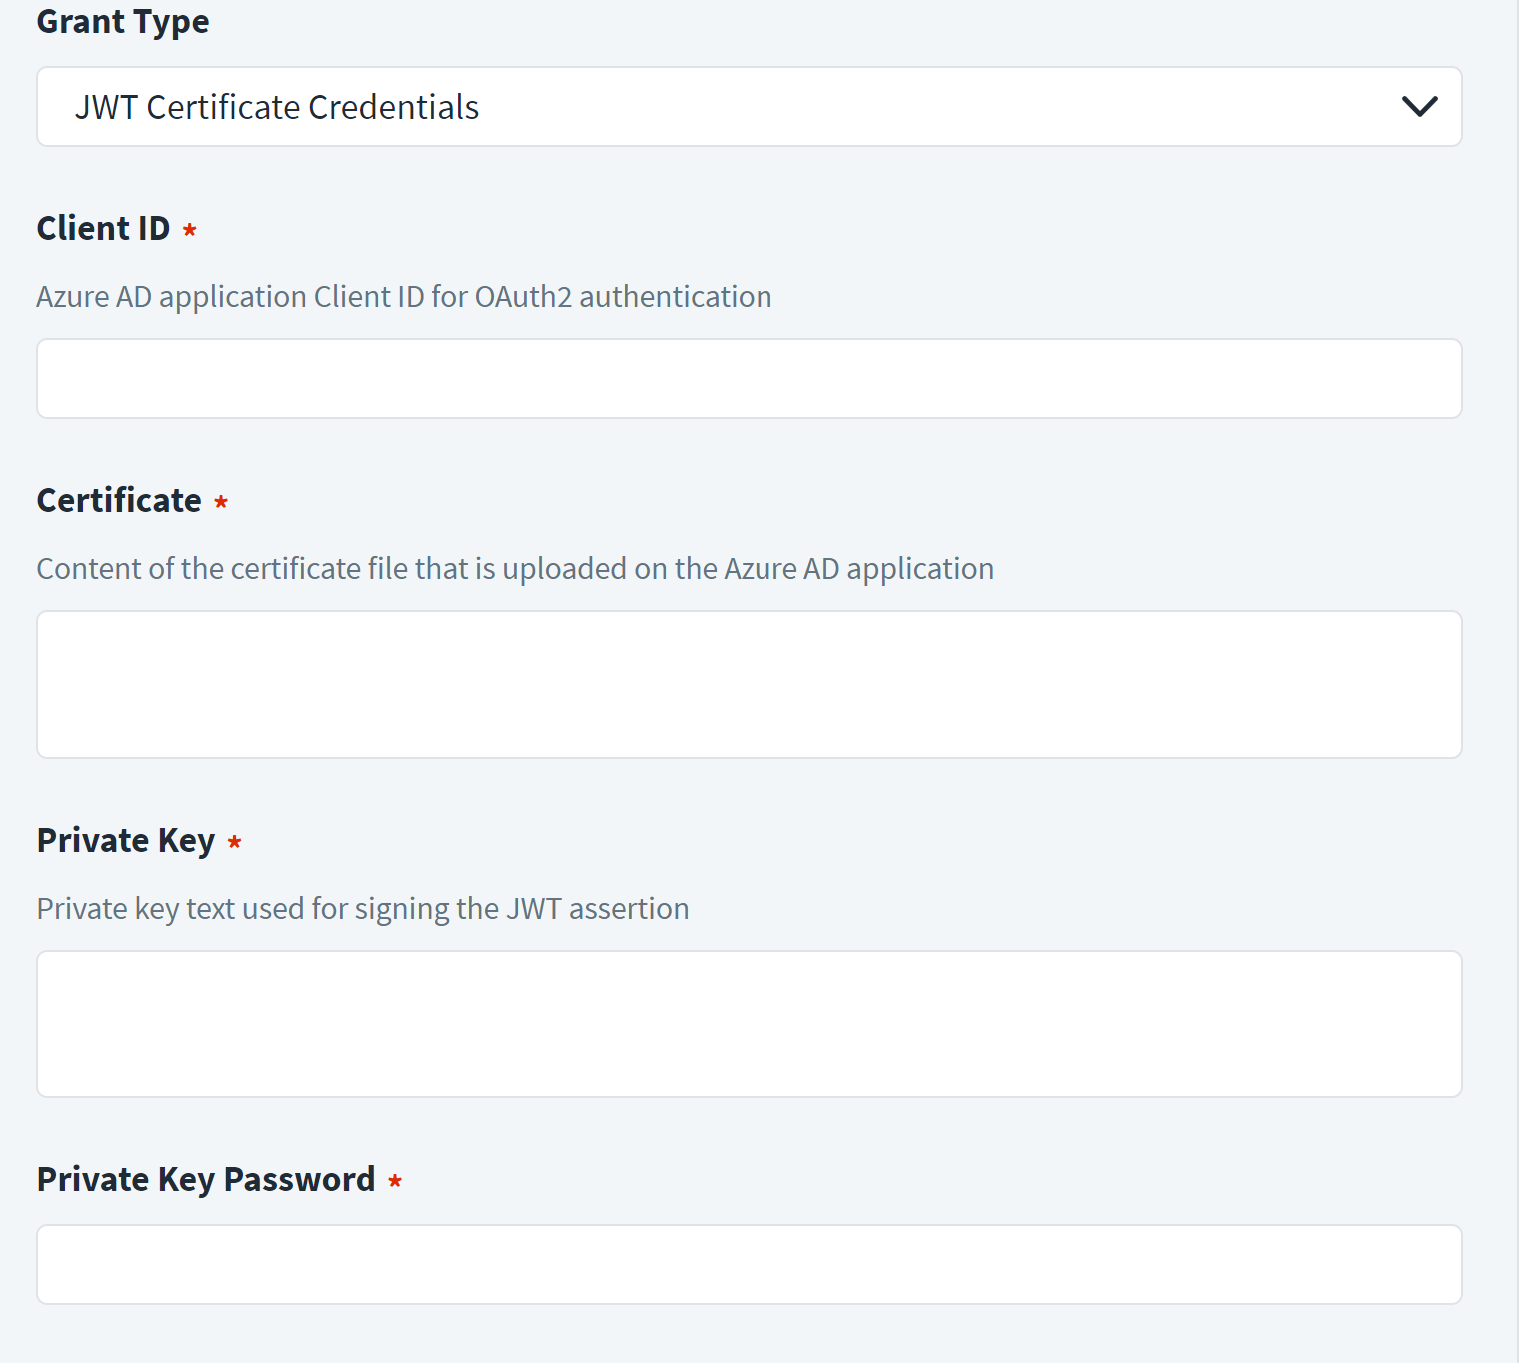Click the Private Key label
The width and height of the screenshot is (1524, 1363).
[x=126, y=841]
